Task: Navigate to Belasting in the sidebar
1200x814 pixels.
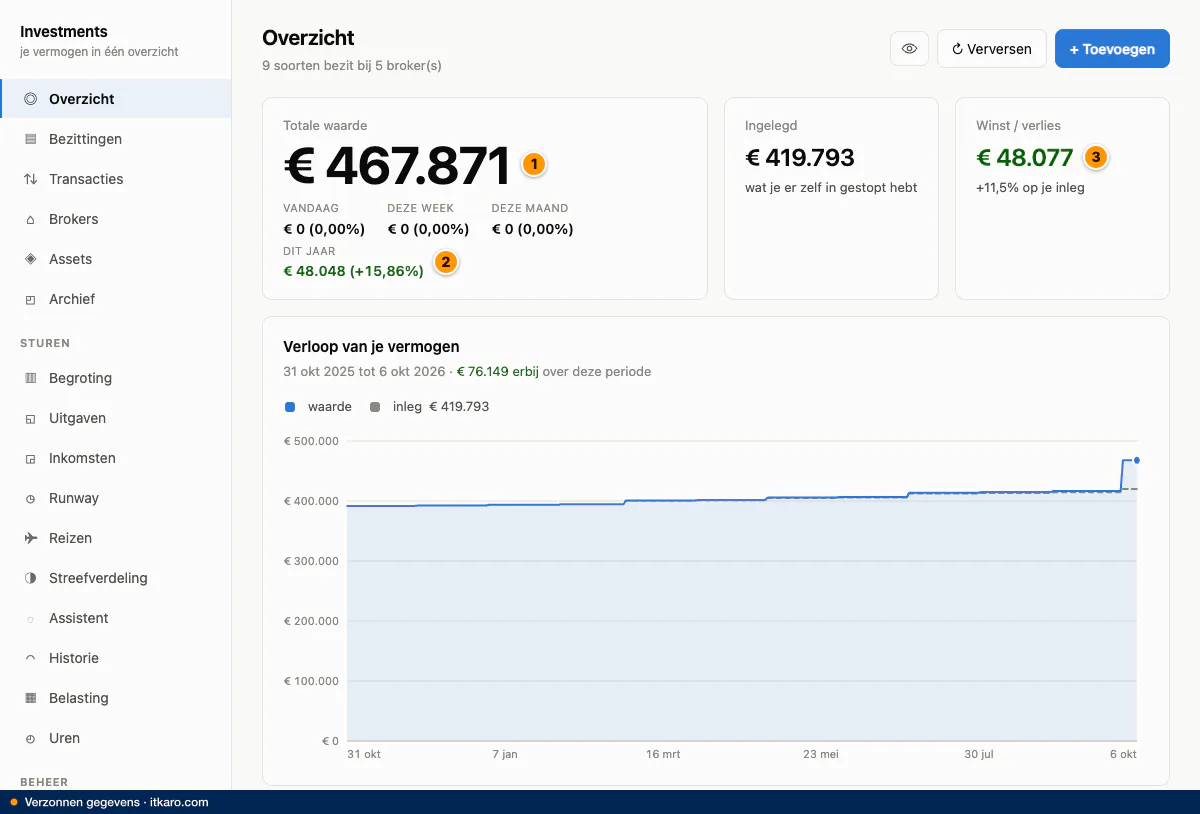Action: 116,698
